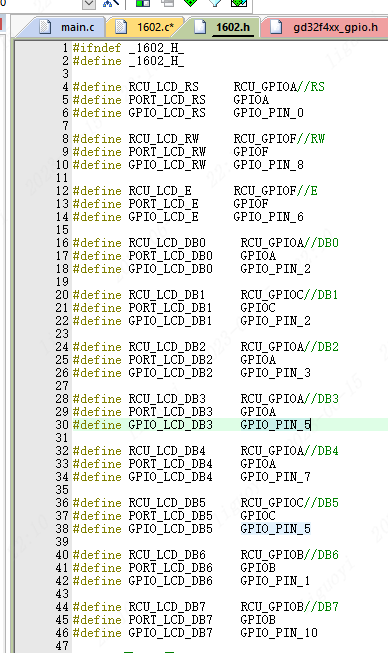Click PORT_LCD_DB7 on line 45
The image size is (388, 653).
coord(171,620)
